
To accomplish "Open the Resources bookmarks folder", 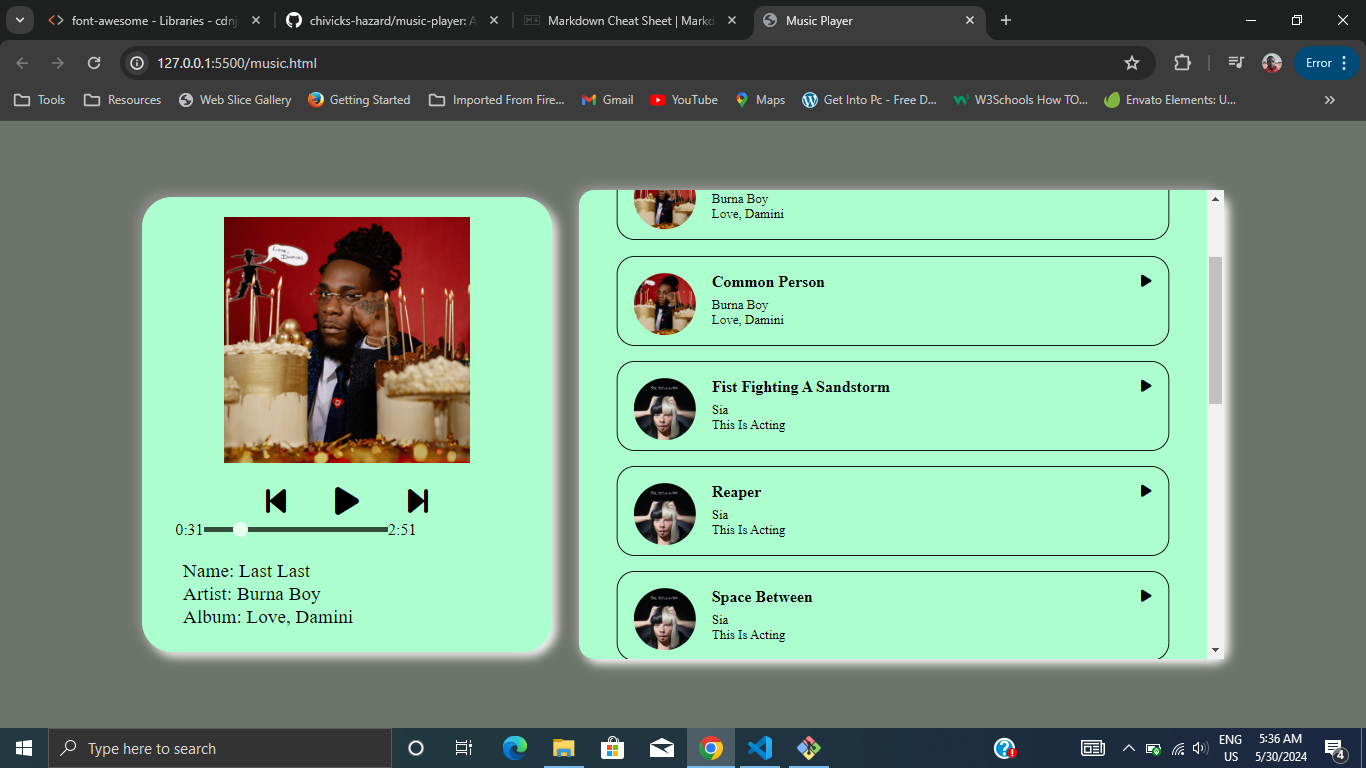I will 122,100.
